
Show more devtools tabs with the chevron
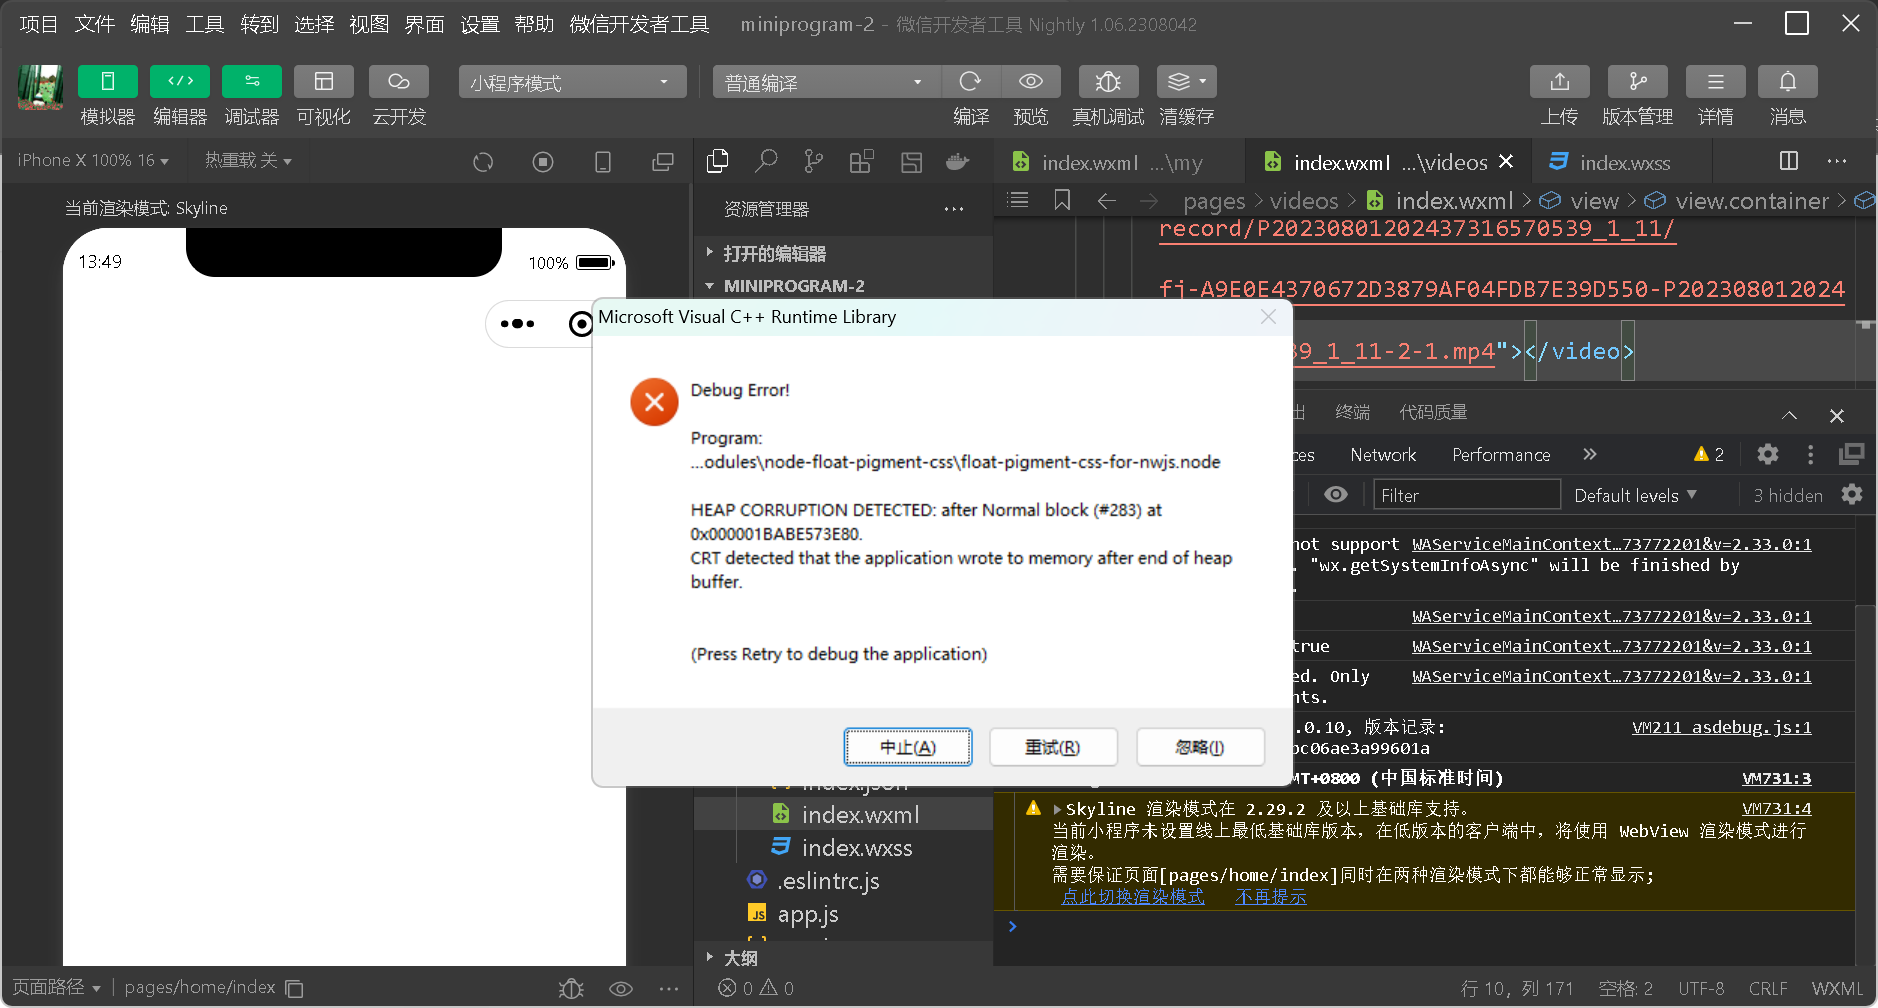point(1590,454)
